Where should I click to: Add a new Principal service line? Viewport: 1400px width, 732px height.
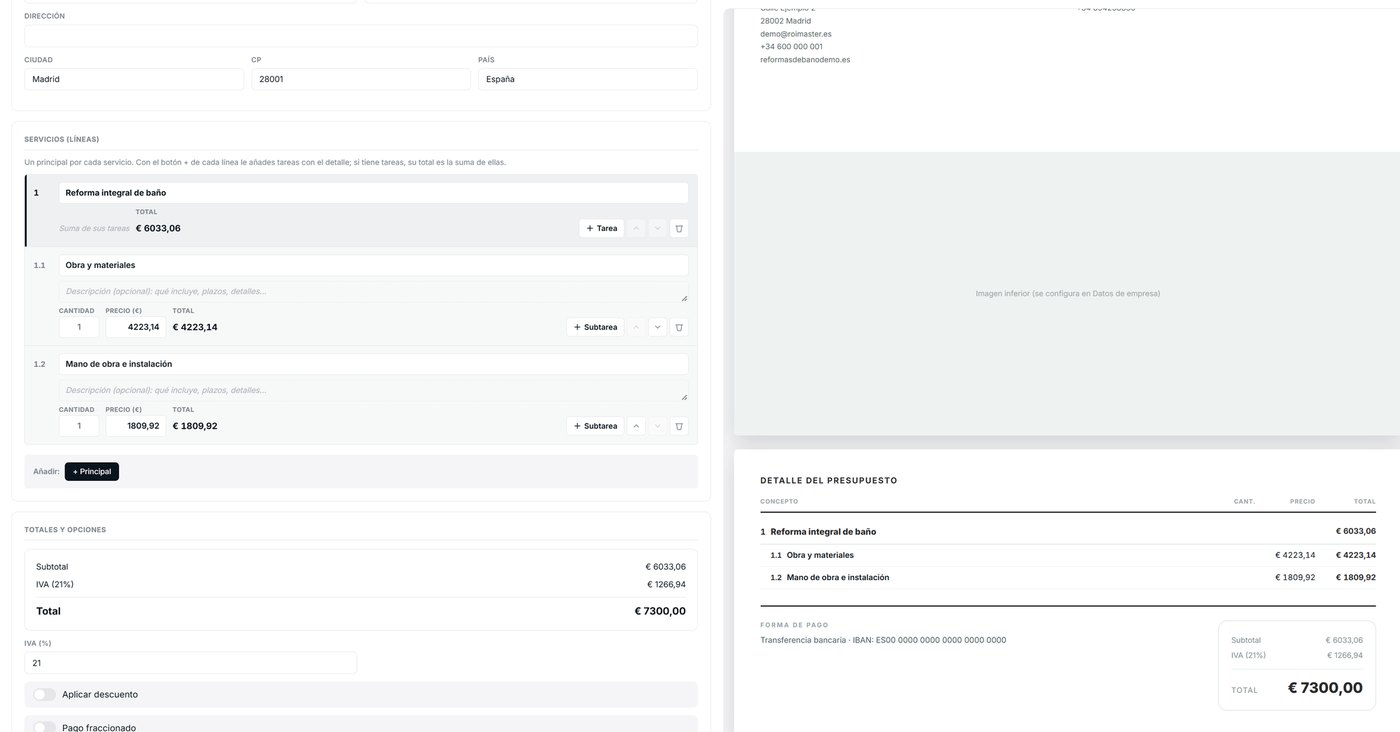pos(92,471)
